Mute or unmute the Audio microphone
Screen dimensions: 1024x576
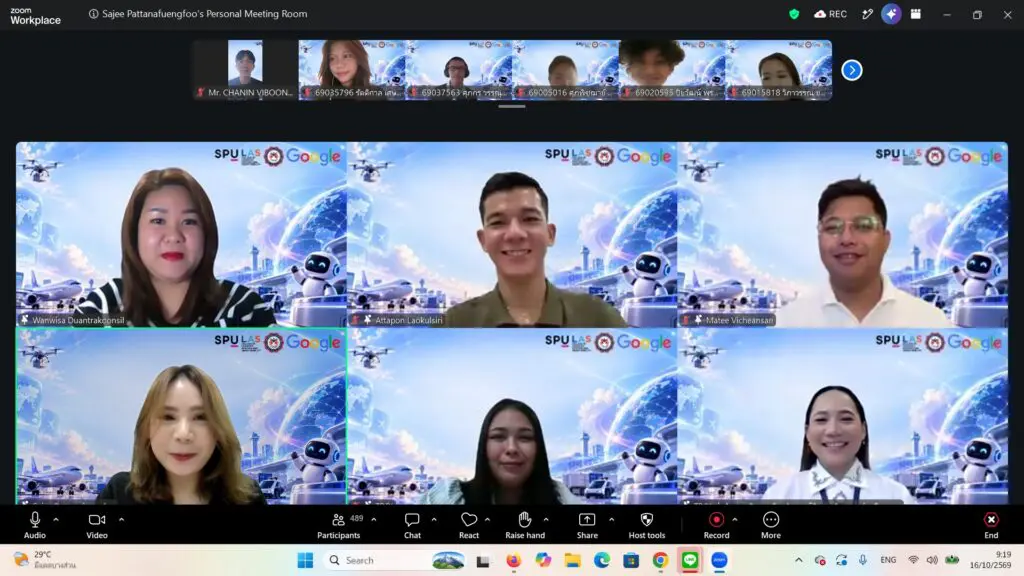tap(35, 525)
